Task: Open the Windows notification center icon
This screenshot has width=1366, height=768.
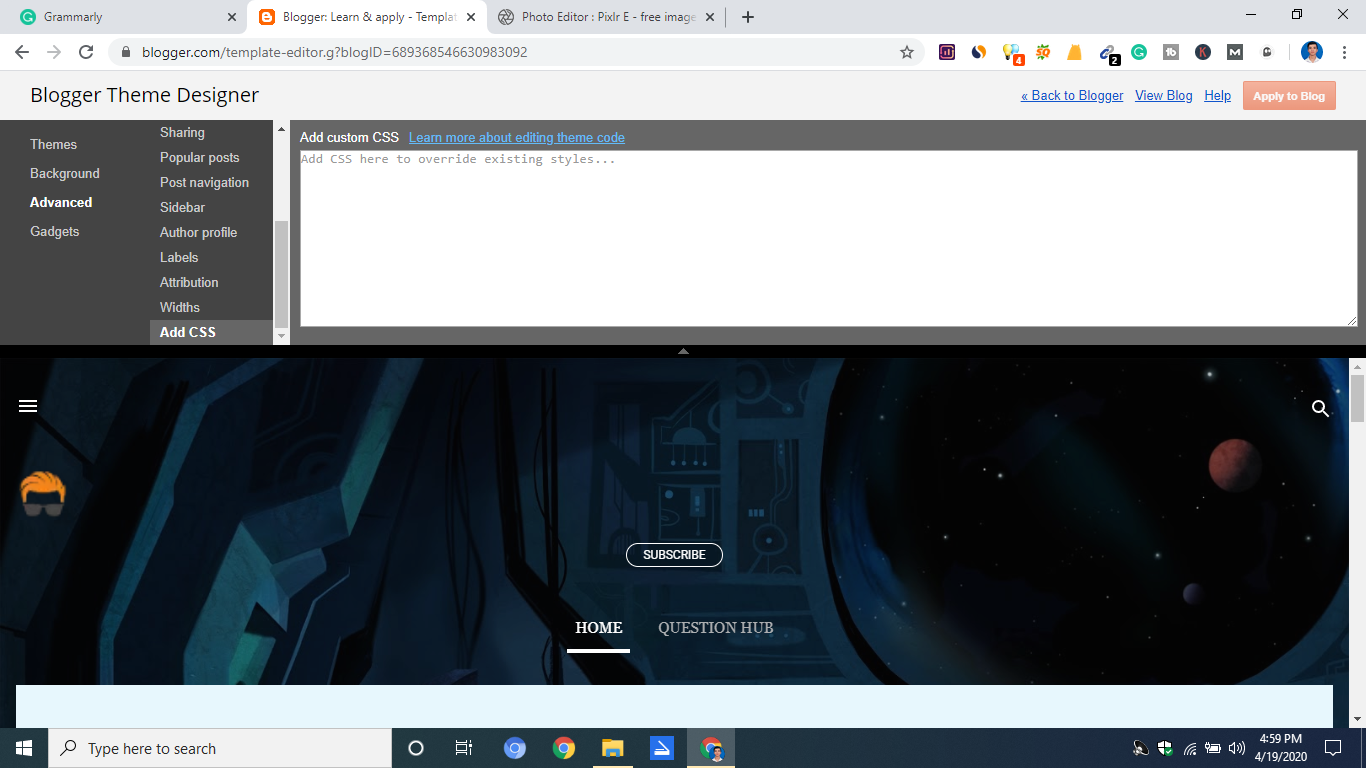Action: (x=1332, y=748)
